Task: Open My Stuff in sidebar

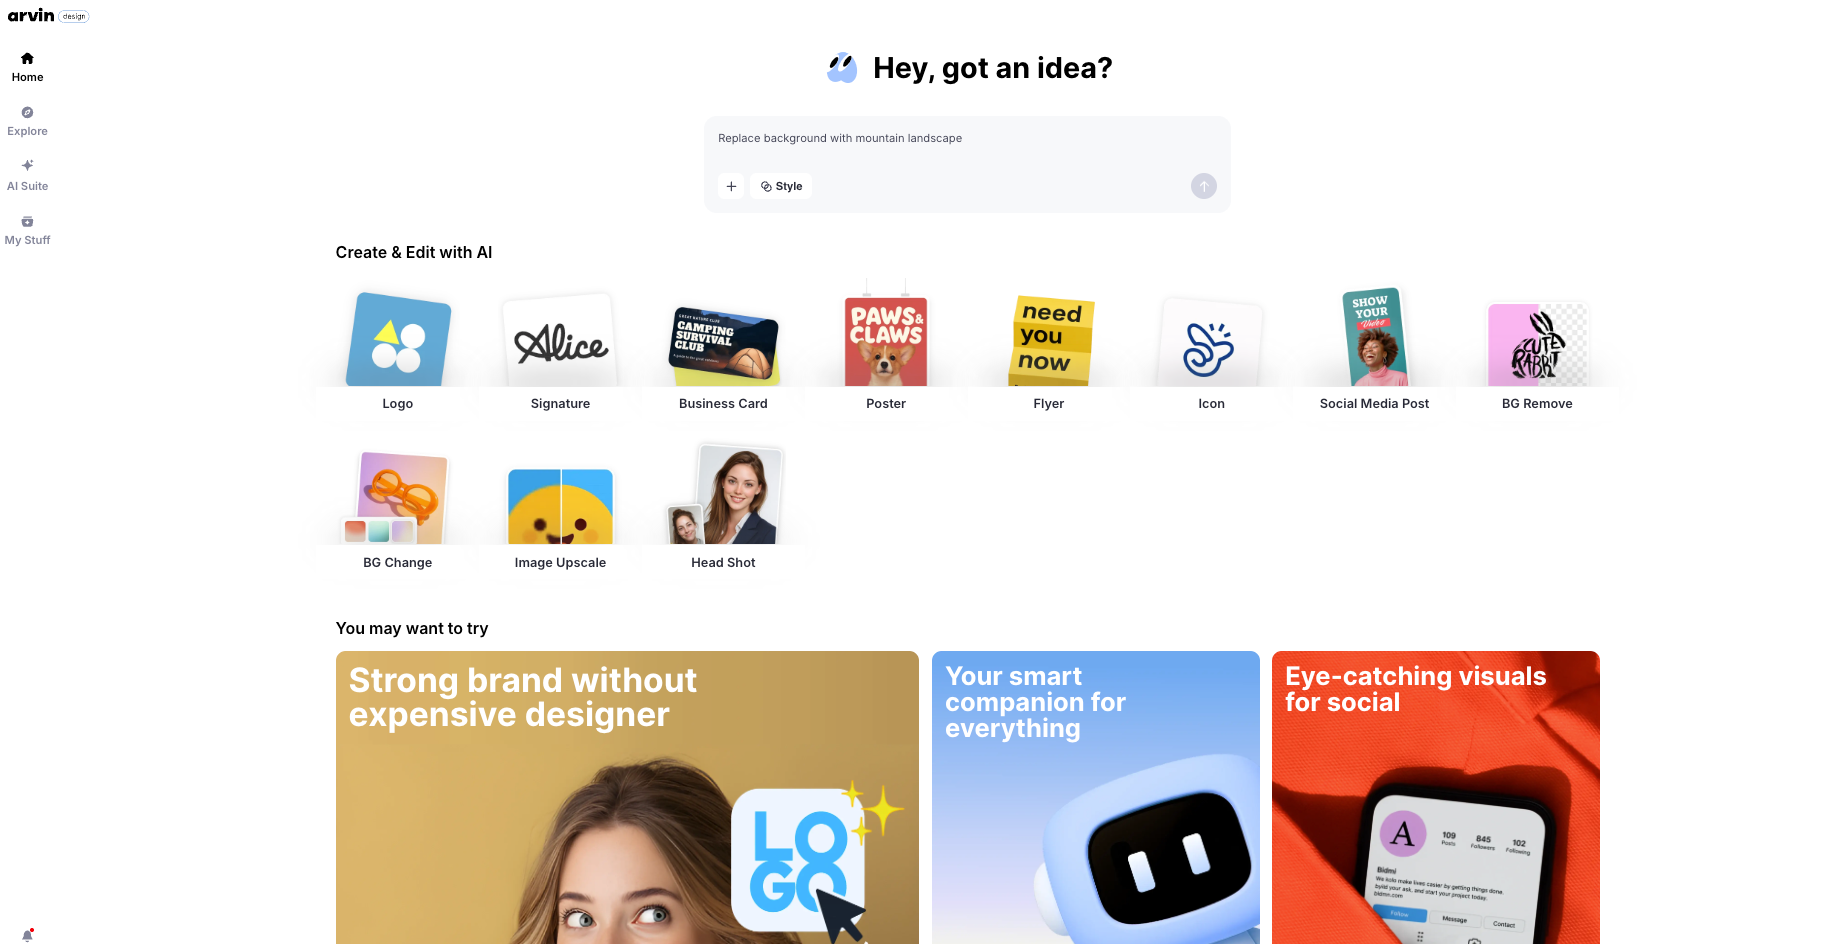Action: [x=27, y=230]
